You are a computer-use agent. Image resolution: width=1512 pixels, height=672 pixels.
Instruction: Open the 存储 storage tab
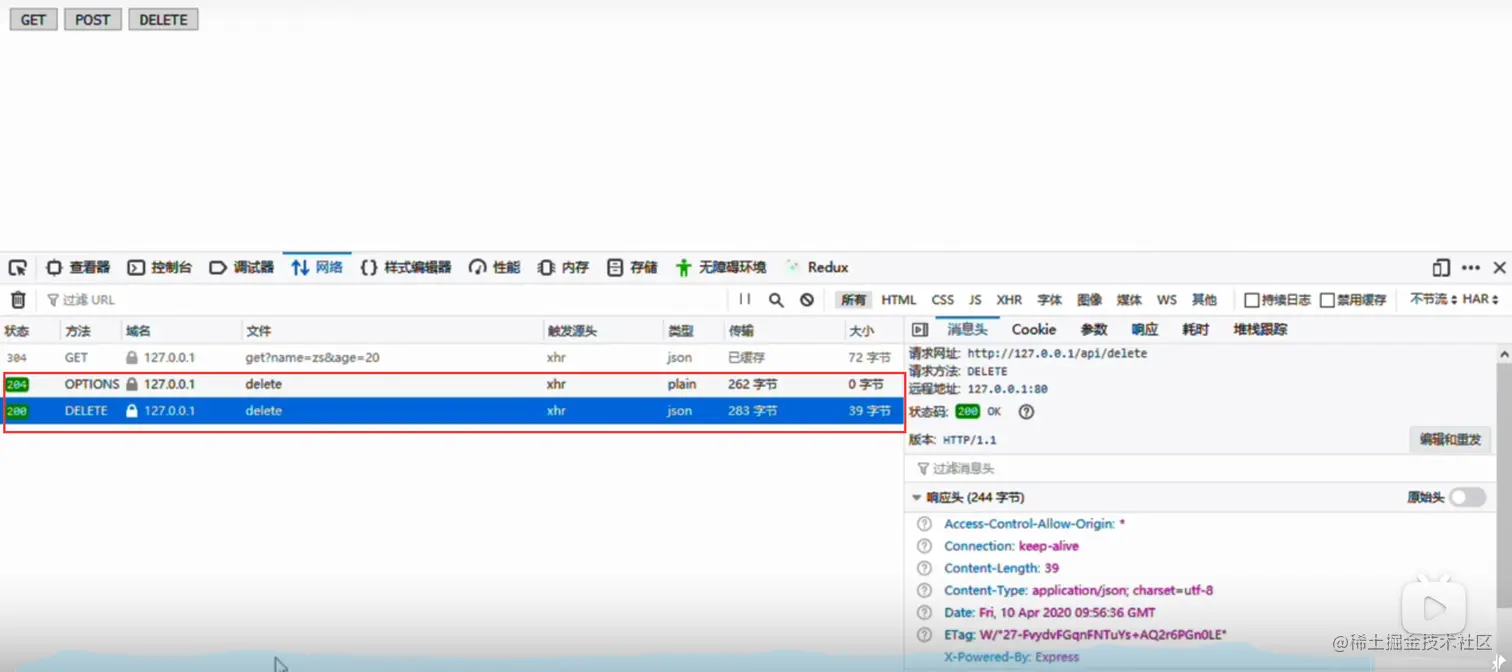coord(633,268)
